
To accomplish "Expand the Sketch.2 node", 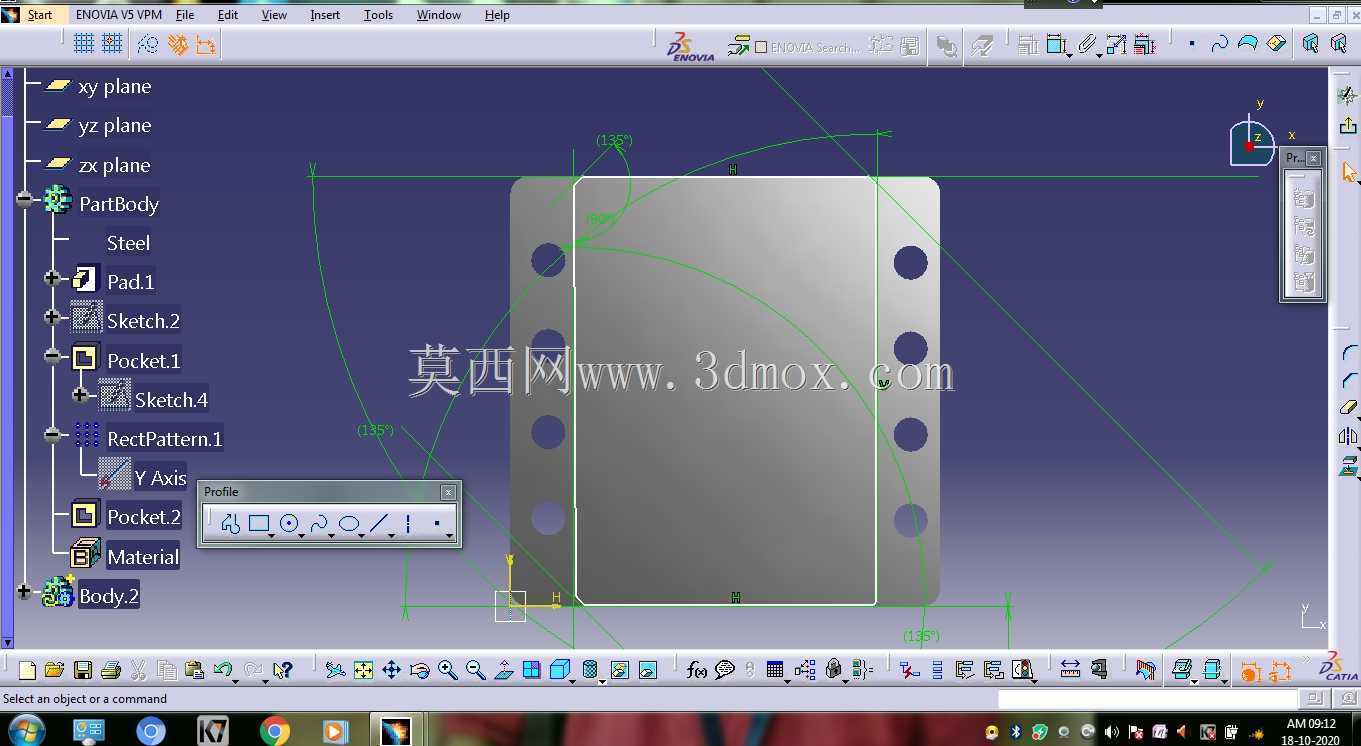I will pyautogui.click(x=52, y=317).
